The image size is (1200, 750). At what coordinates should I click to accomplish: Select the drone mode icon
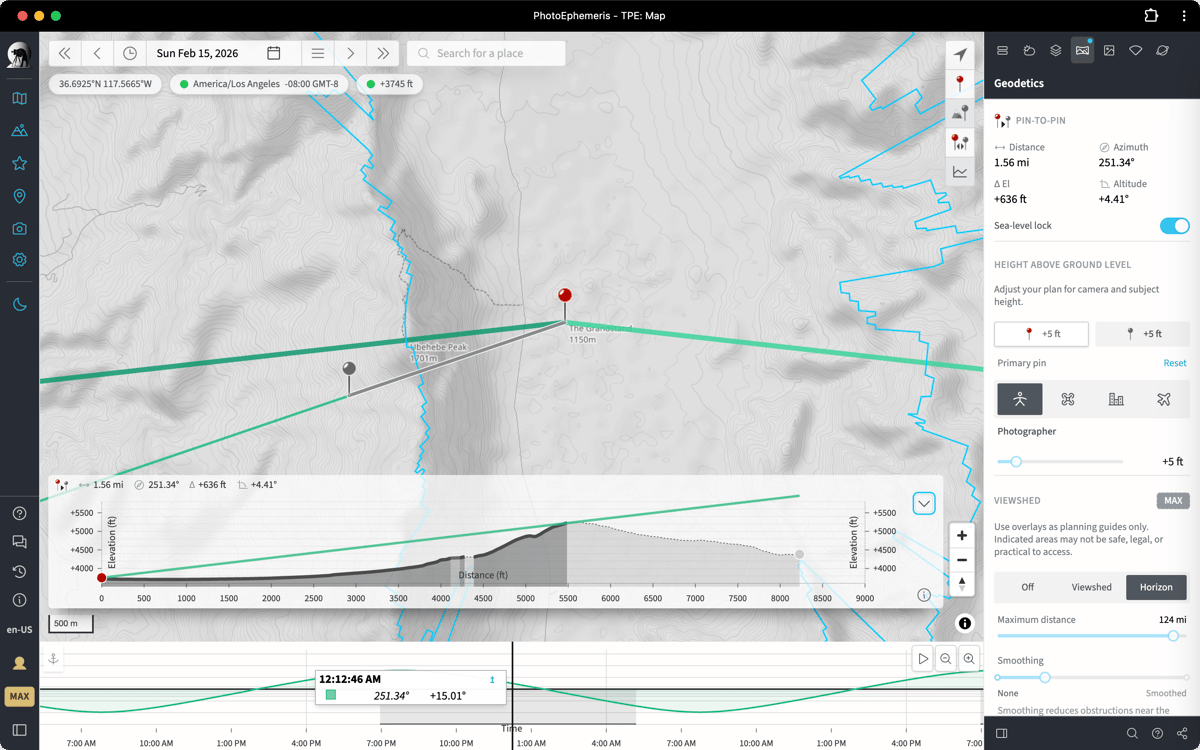pos(1067,399)
